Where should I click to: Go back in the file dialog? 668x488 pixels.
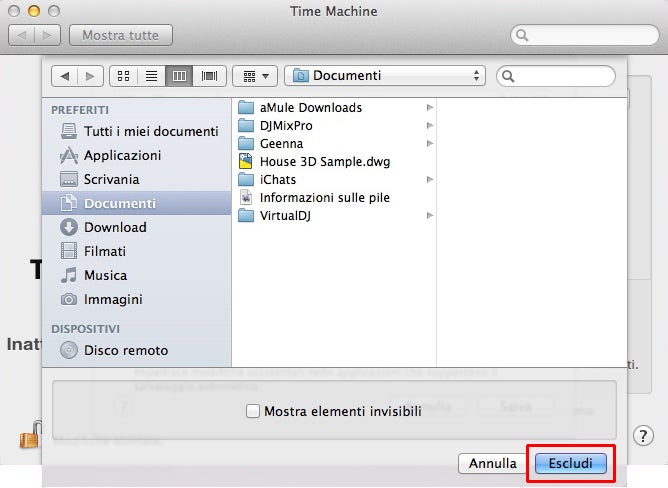[65, 76]
